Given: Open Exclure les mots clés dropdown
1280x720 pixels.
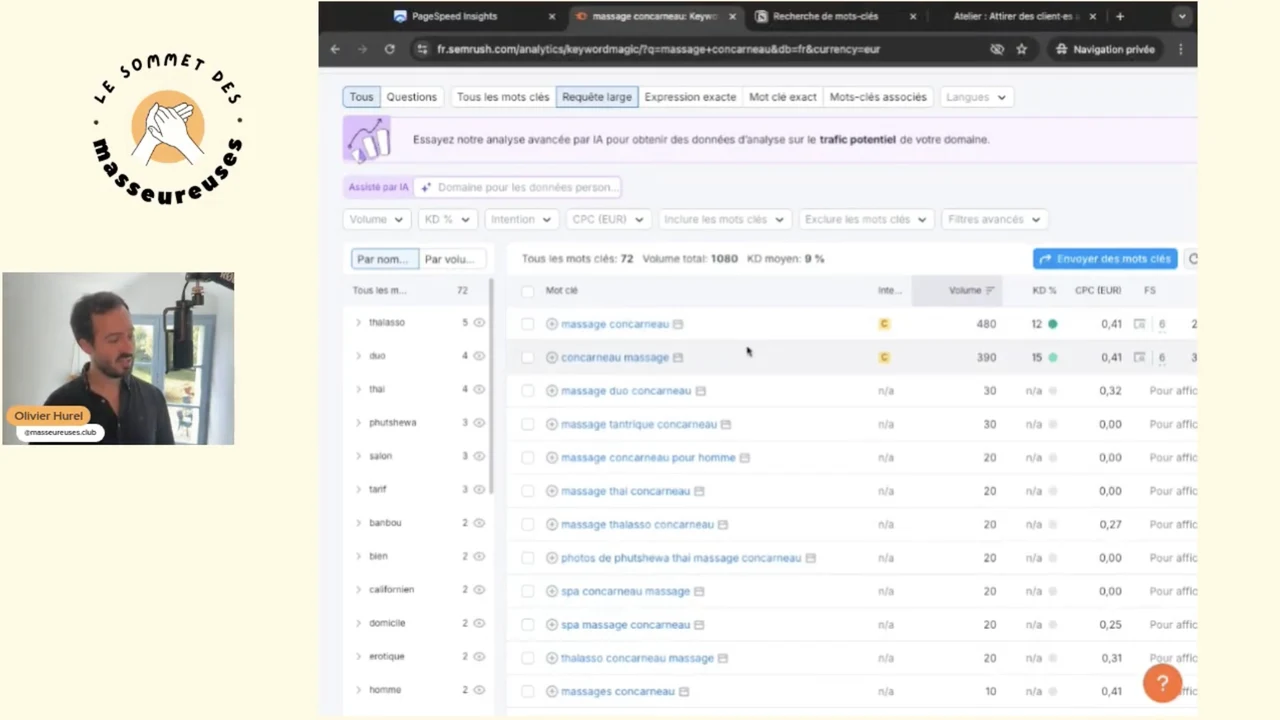Looking at the screenshot, I should tap(866, 219).
